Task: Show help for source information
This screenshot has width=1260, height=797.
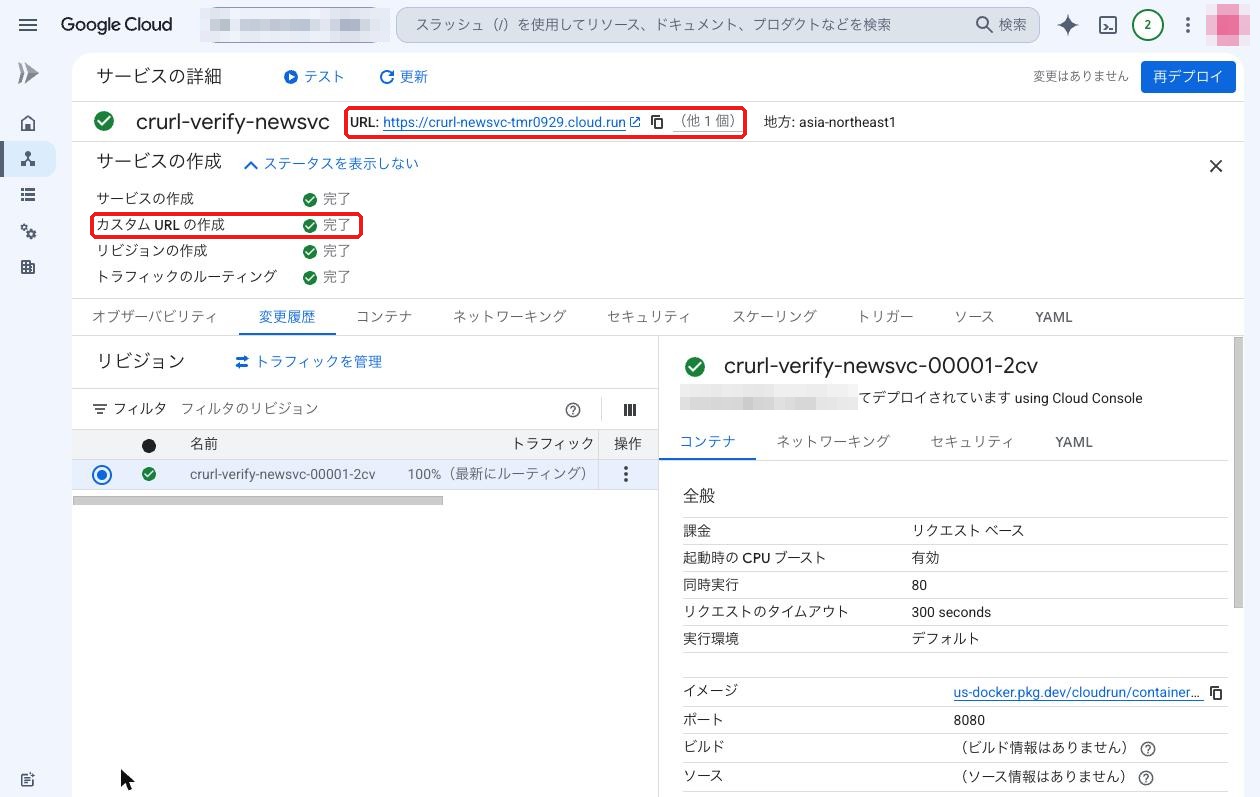Action: pos(1146,777)
